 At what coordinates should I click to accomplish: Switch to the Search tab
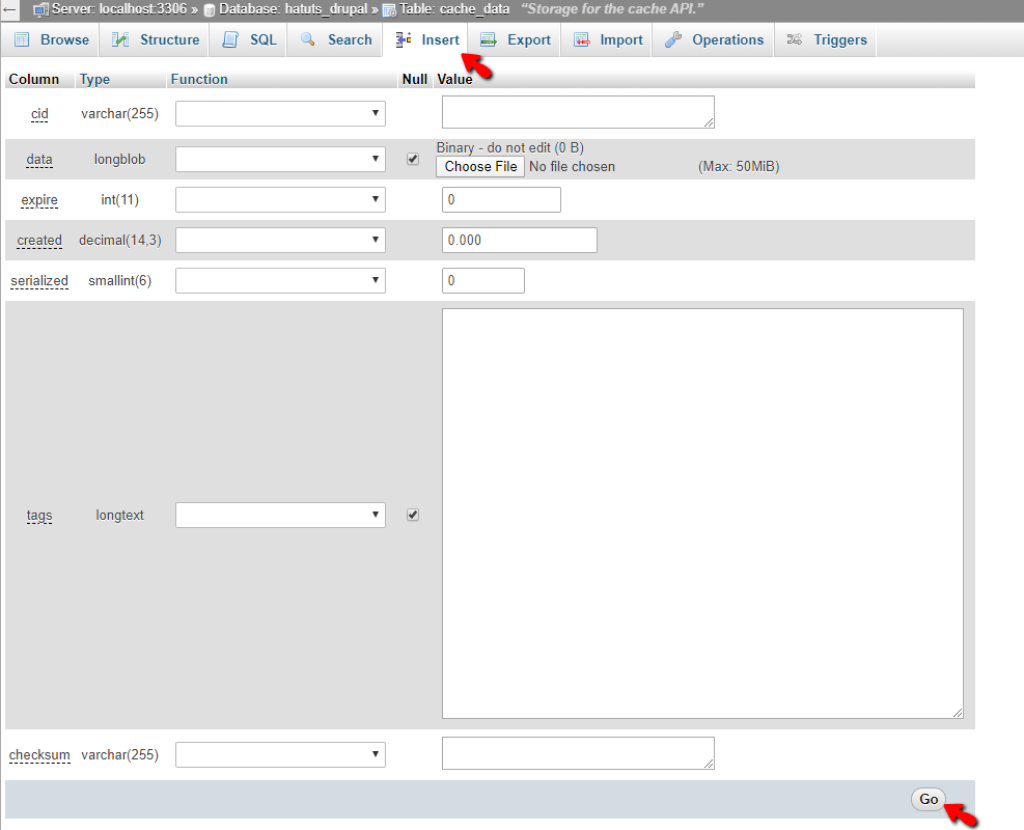pos(335,40)
